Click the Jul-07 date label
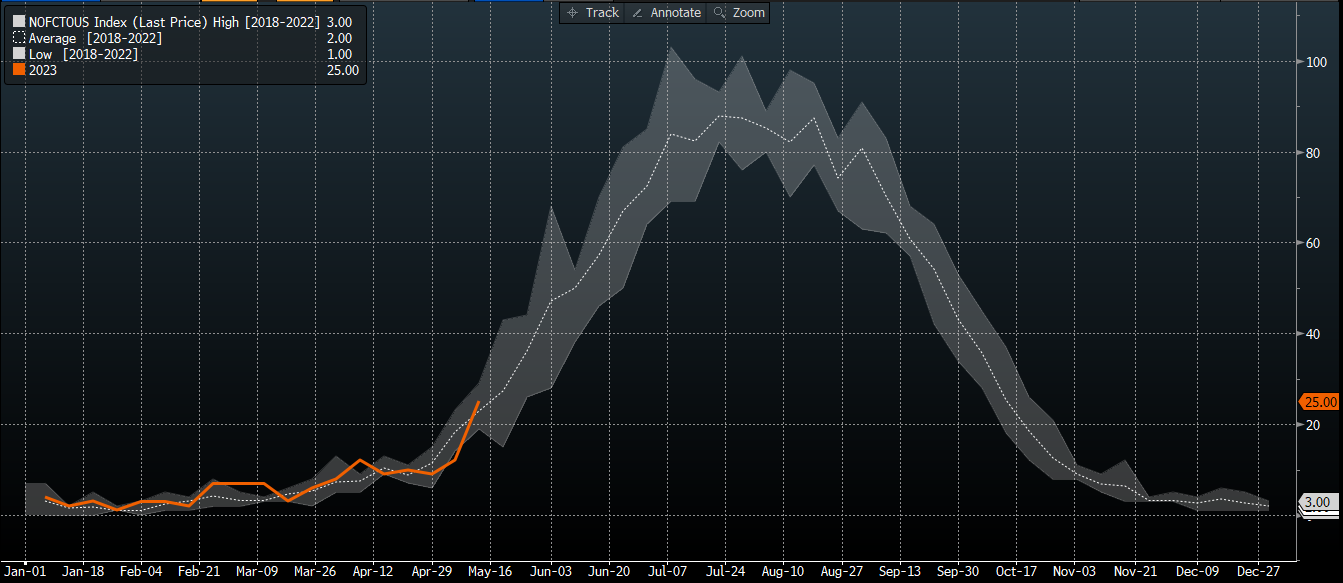Image resolution: width=1343 pixels, height=583 pixels. coord(668,571)
